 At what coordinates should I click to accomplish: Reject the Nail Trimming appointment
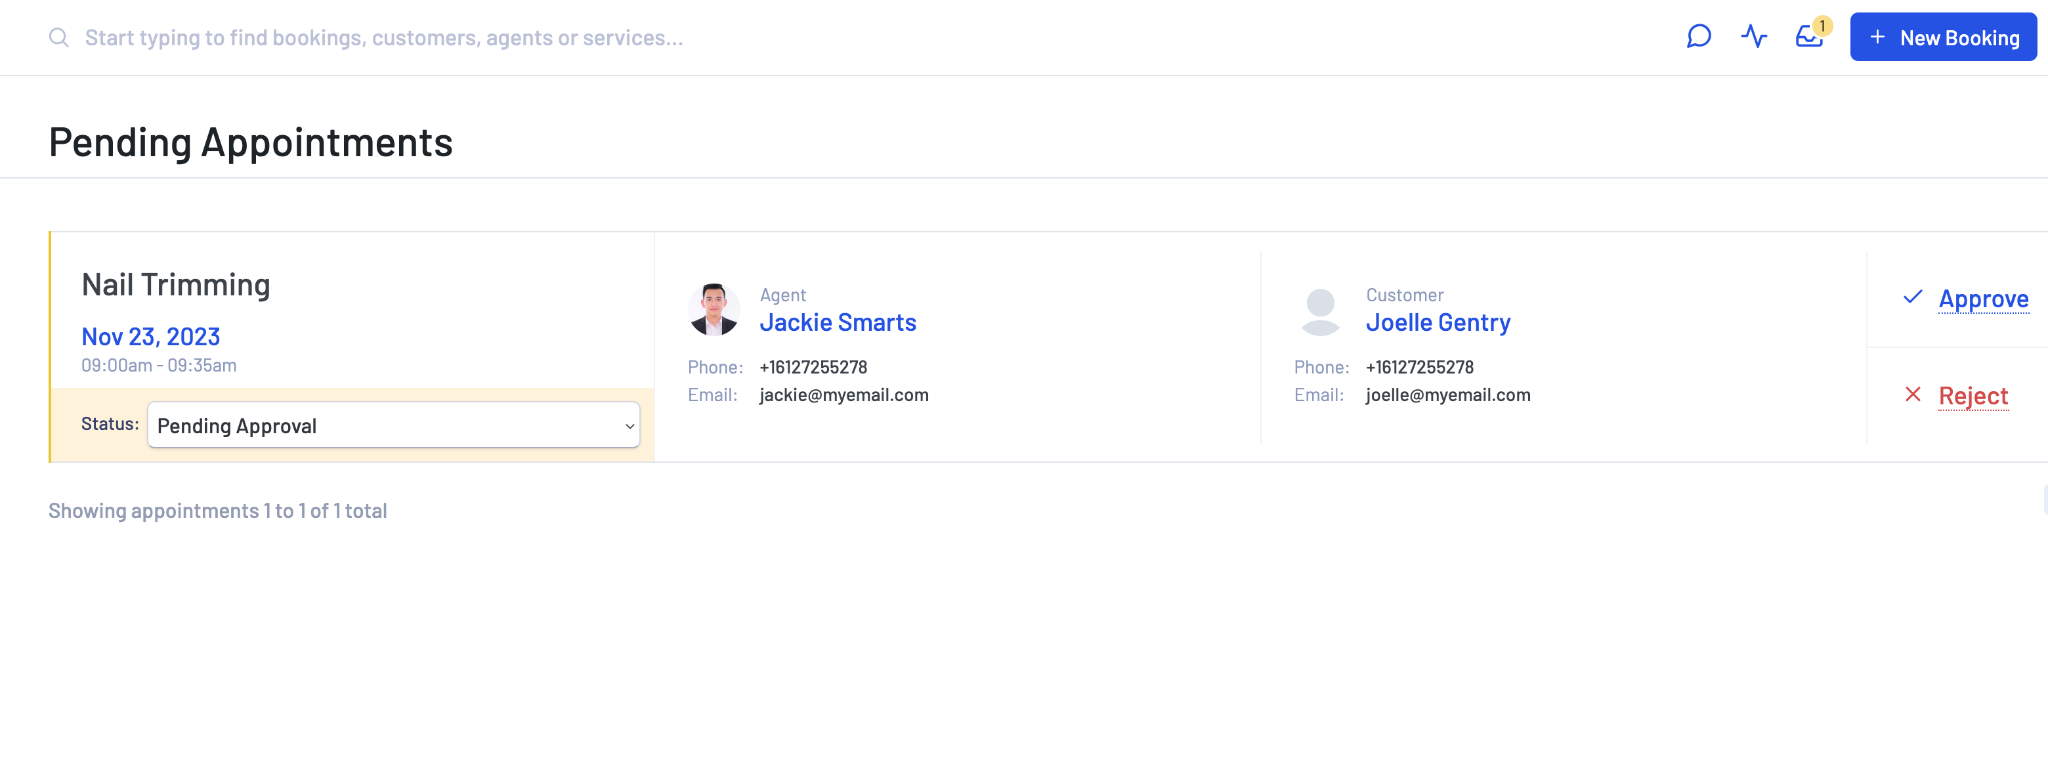pos(1973,396)
